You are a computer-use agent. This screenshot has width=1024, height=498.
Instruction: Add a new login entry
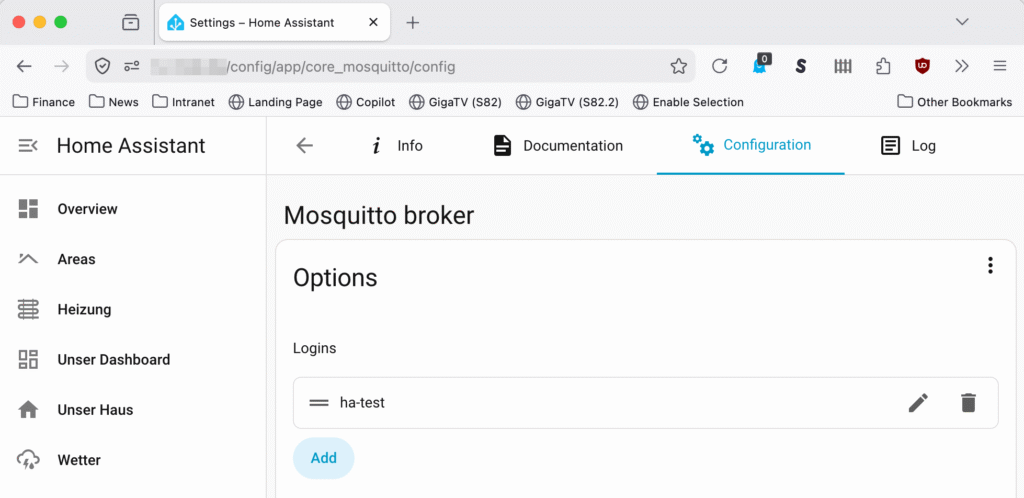(x=323, y=458)
